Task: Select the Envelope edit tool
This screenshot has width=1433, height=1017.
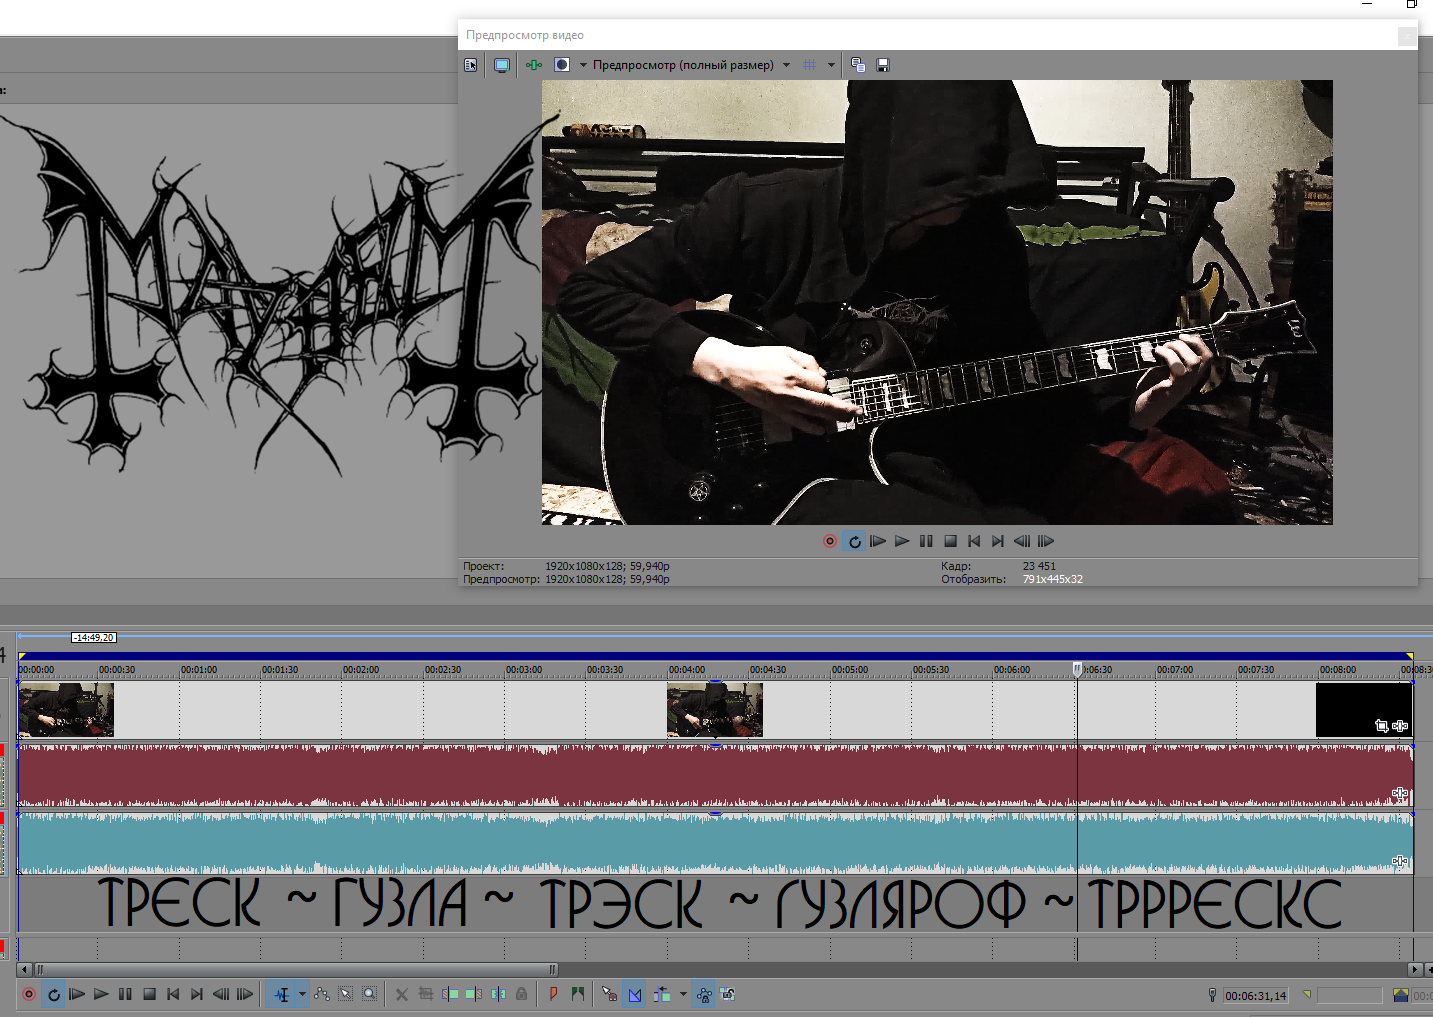Action: click(x=321, y=994)
